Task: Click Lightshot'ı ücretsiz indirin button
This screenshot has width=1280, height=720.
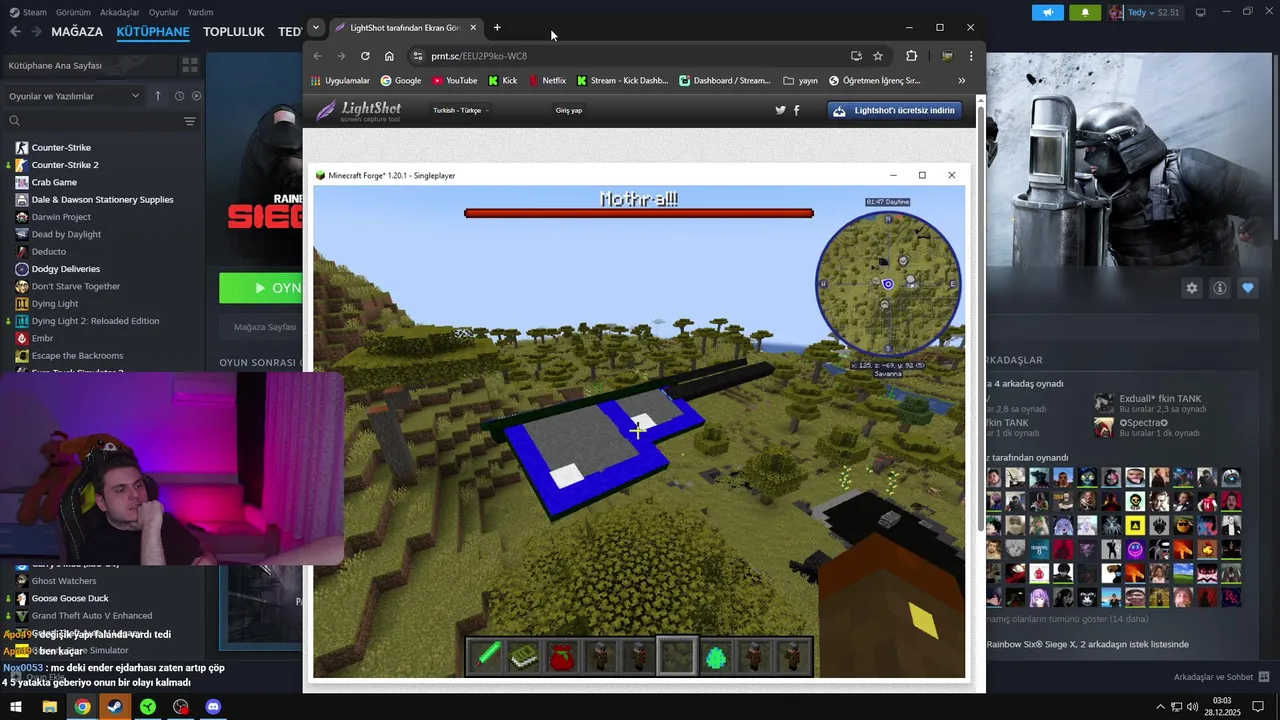Action: point(895,110)
